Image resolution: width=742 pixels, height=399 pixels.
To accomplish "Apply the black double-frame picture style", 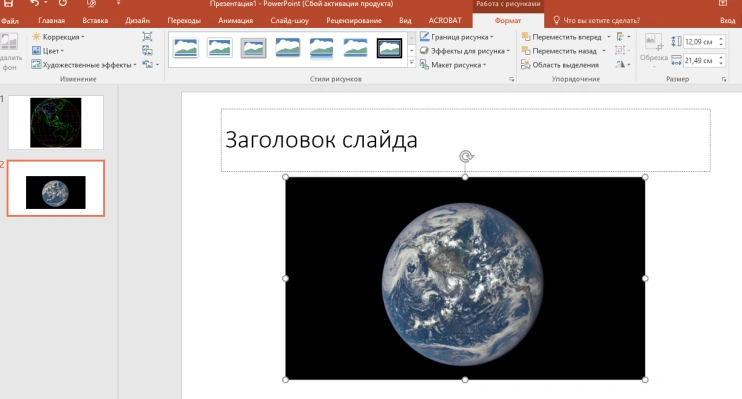I will point(389,48).
